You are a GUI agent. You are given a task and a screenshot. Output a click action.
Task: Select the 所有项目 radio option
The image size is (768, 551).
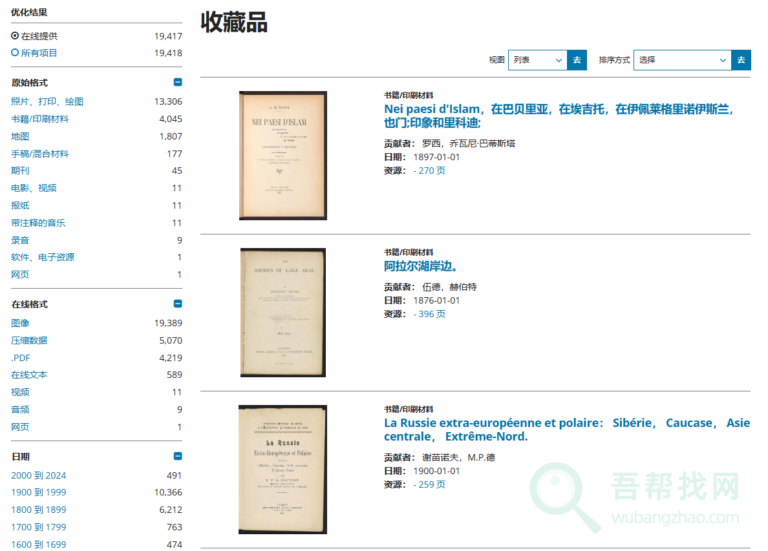pos(15,52)
